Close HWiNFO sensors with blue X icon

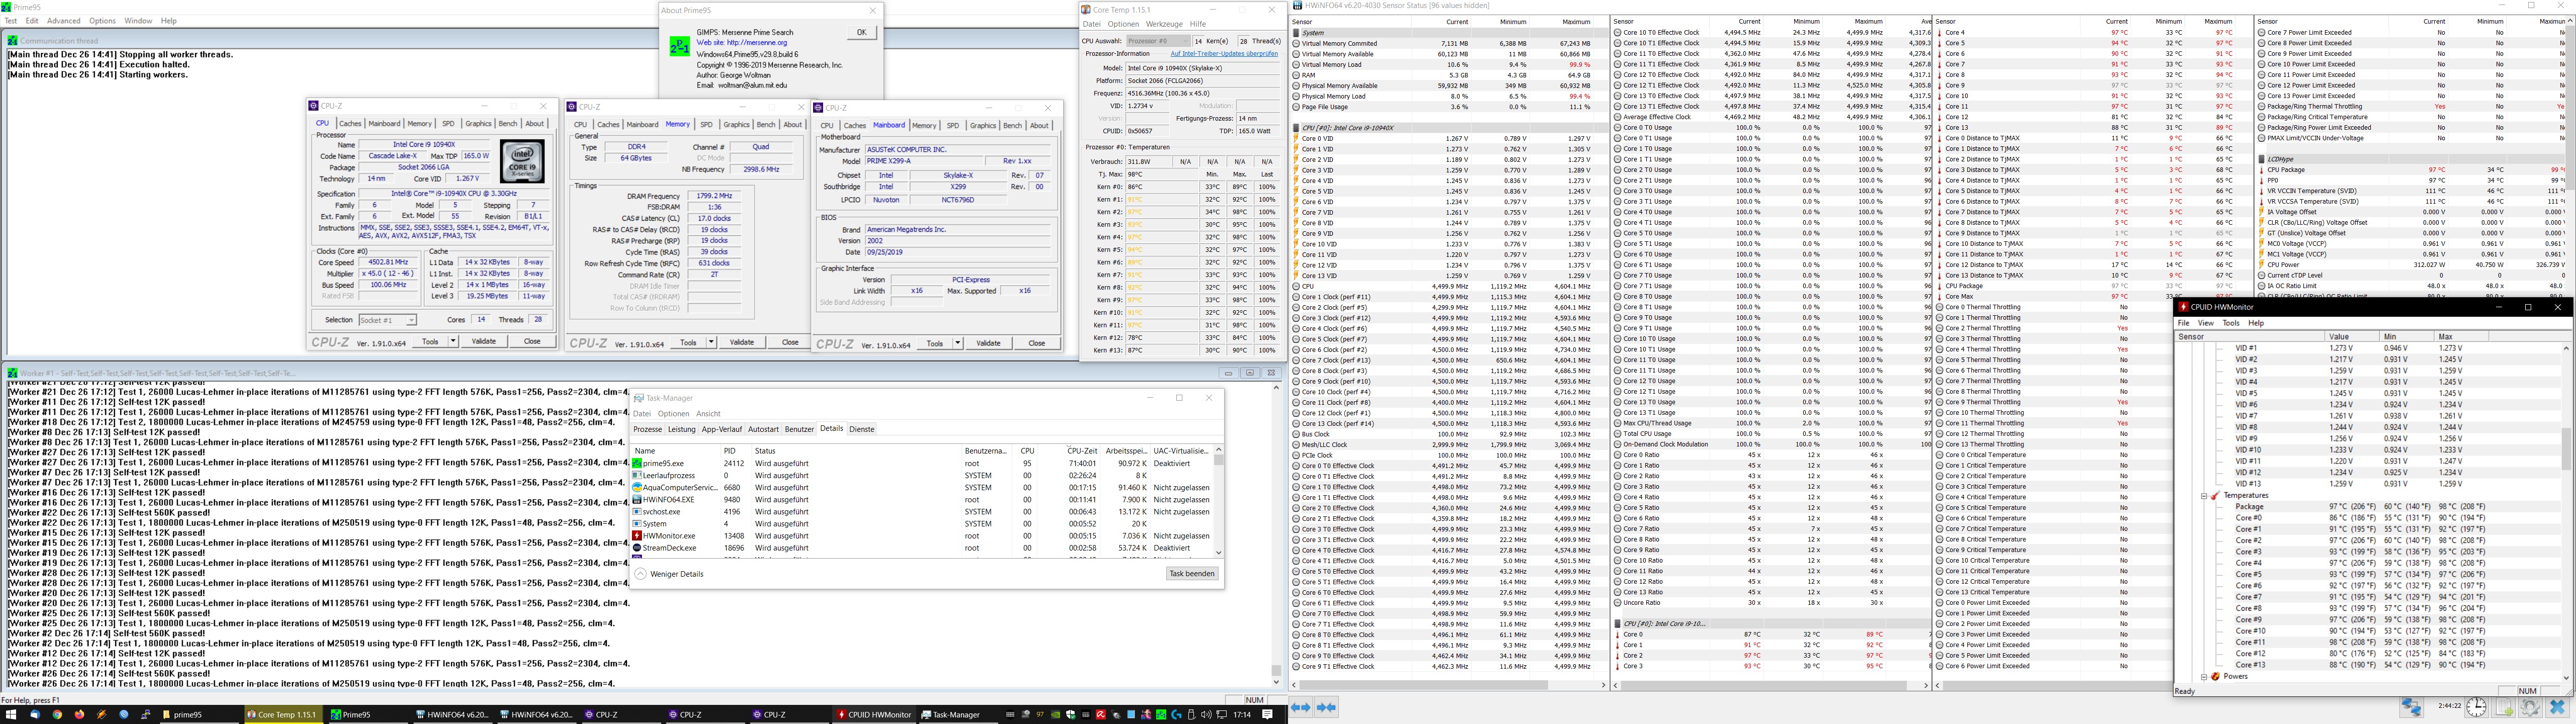coord(2558,707)
